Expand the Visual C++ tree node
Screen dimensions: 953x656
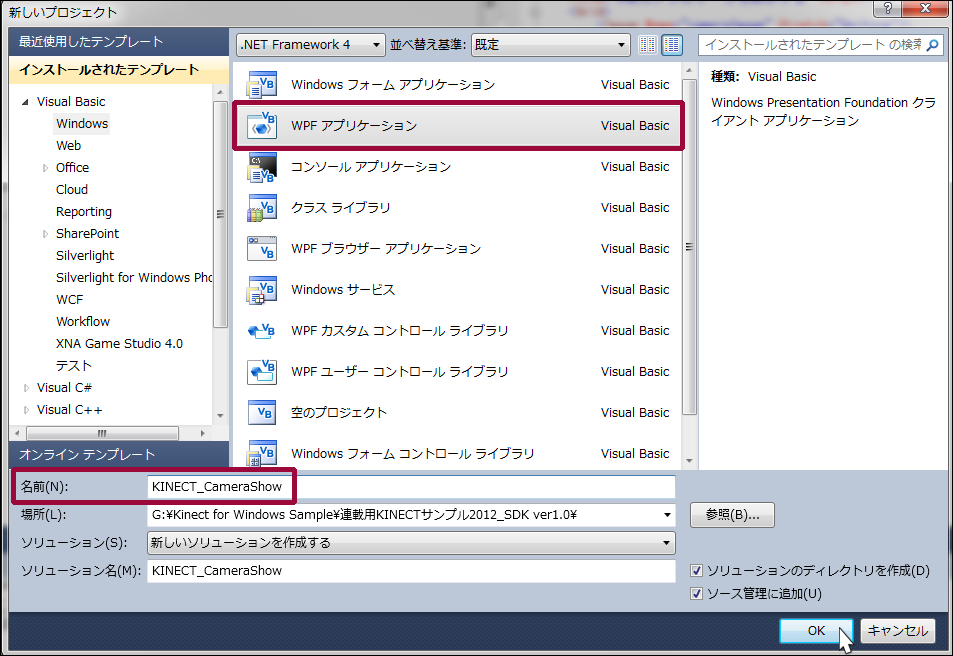[26, 410]
